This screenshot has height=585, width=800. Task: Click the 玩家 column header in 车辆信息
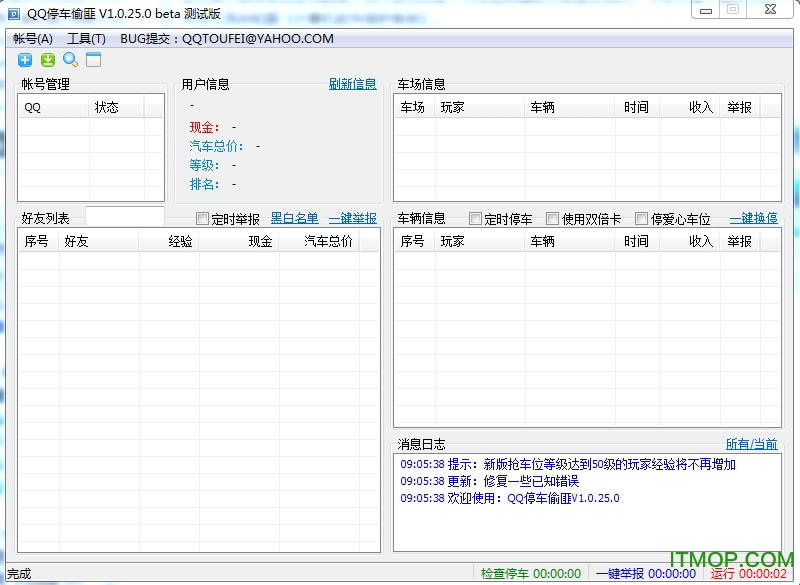(480, 242)
